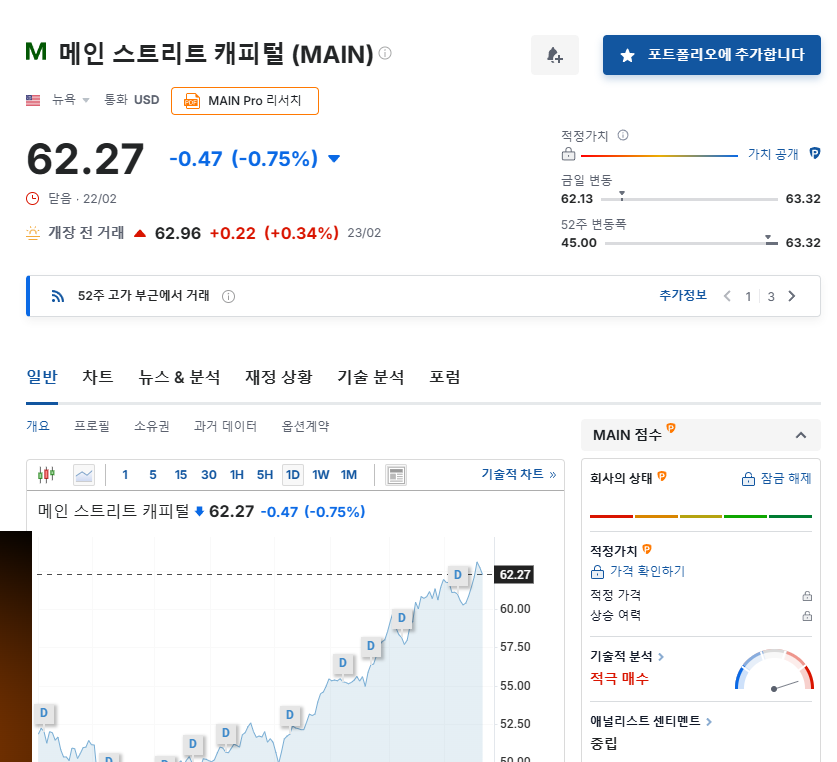Click the lock icon beside 적정 가격
Viewport: 837px width, 762px height.
tap(807, 595)
